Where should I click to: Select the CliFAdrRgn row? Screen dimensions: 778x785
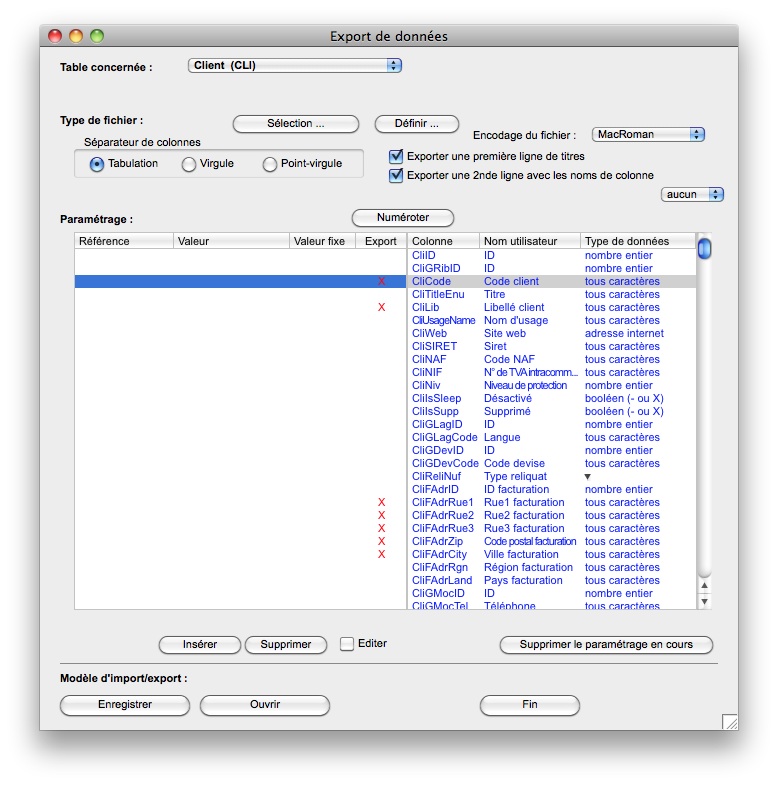coord(385,568)
